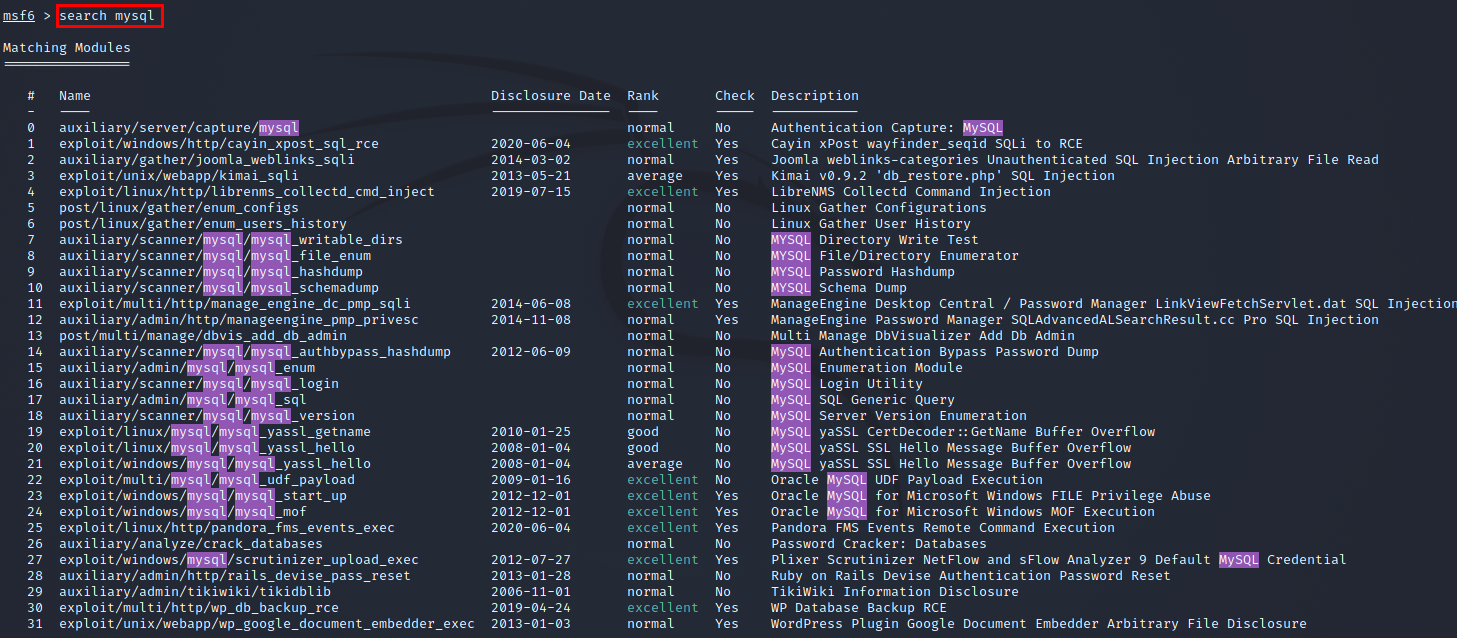The height and width of the screenshot is (638, 1457).
Task: Select exploit/linux/mysql/mysql_yassl_hello module name
Action: tap(207, 448)
